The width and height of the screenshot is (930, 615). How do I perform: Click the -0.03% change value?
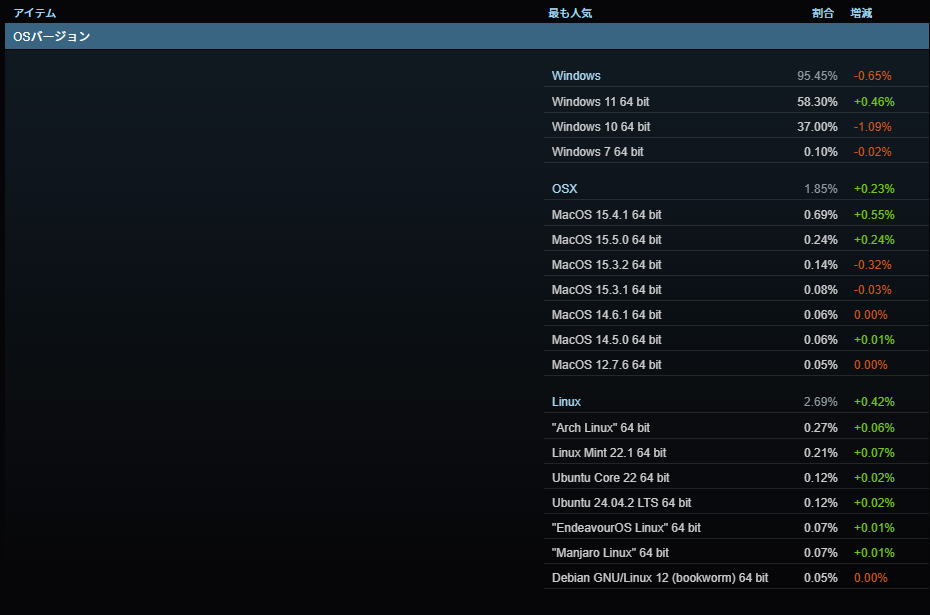point(872,289)
